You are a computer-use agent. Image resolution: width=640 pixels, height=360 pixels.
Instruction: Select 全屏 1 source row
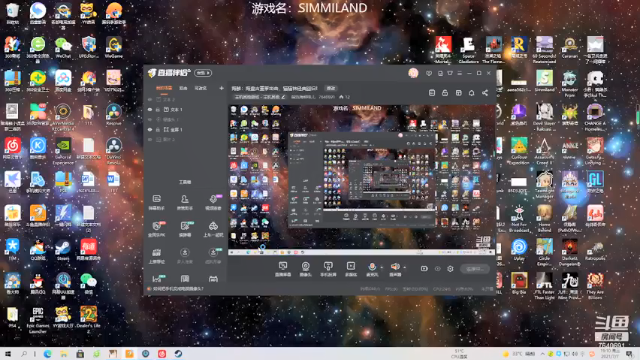tap(186, 130)
